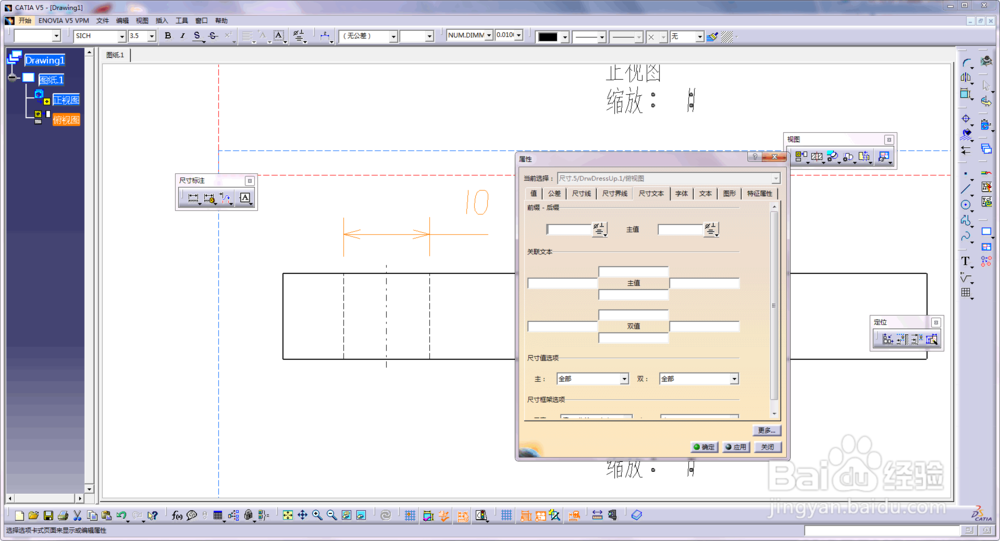The height and width of the screenshot is (541, 1000).
Task: Click first Dimensions icon in 尺寸标注 toolbar
Action: 193,198
